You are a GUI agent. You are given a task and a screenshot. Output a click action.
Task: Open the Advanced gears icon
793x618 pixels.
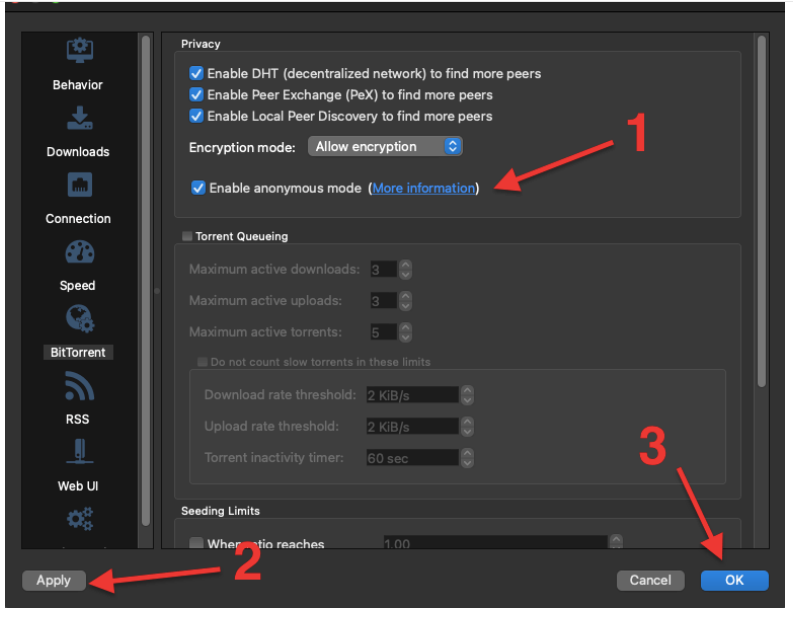pyautogui.click(x=80, y=519)
